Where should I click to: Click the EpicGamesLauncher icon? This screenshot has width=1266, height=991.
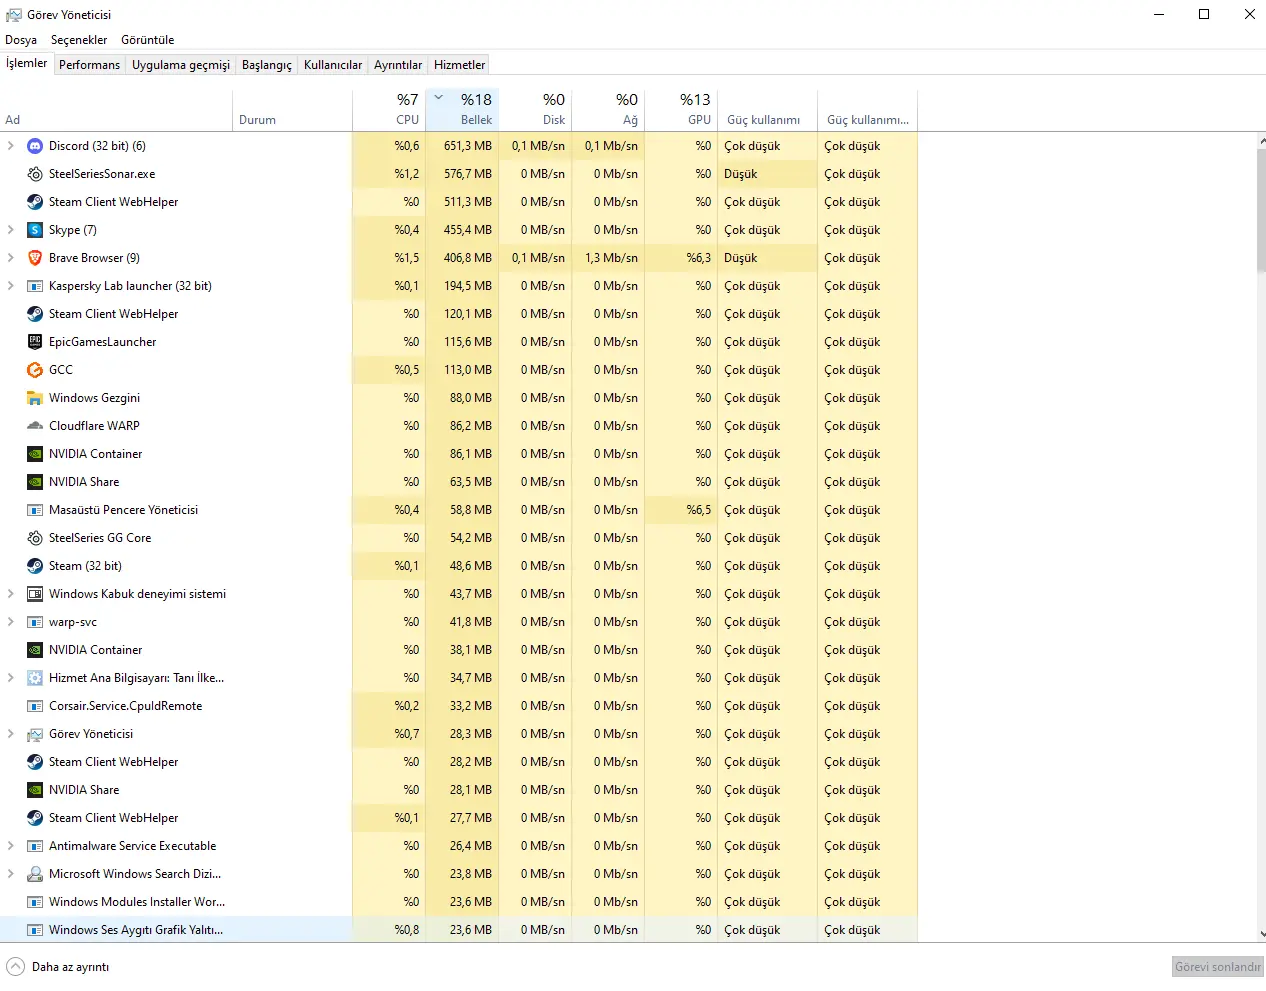tap(35, 342)
